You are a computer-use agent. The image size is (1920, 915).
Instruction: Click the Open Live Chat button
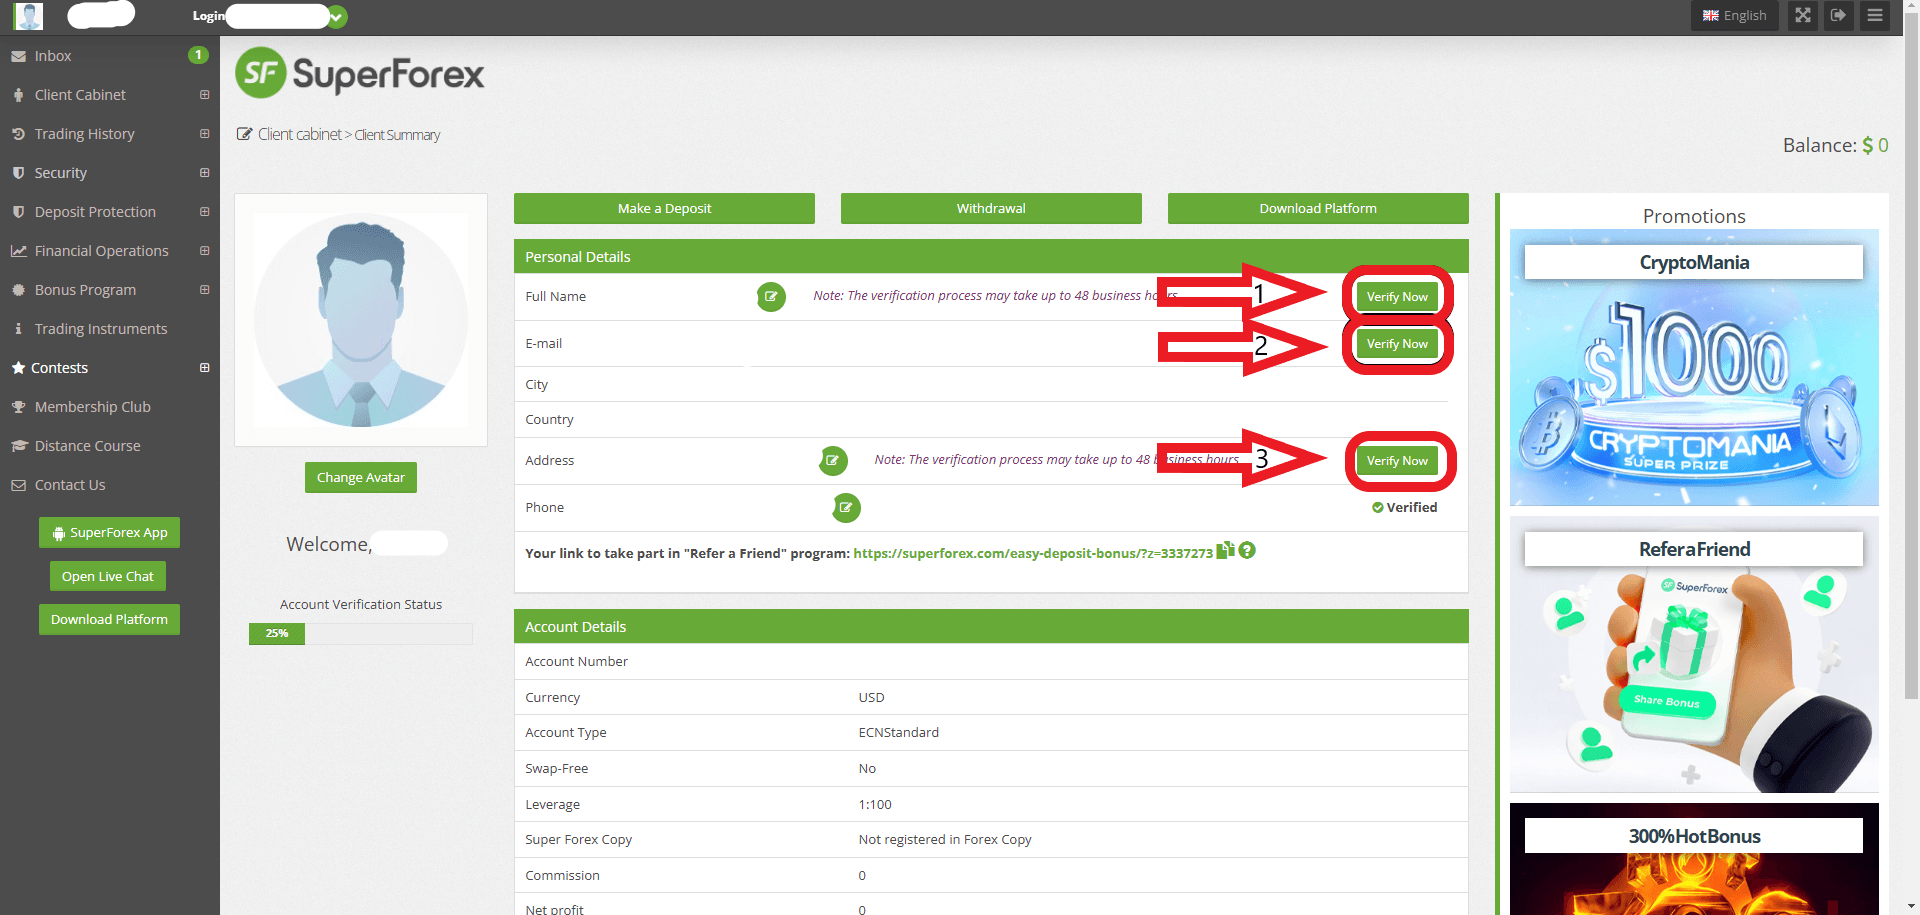coord(108,576)
